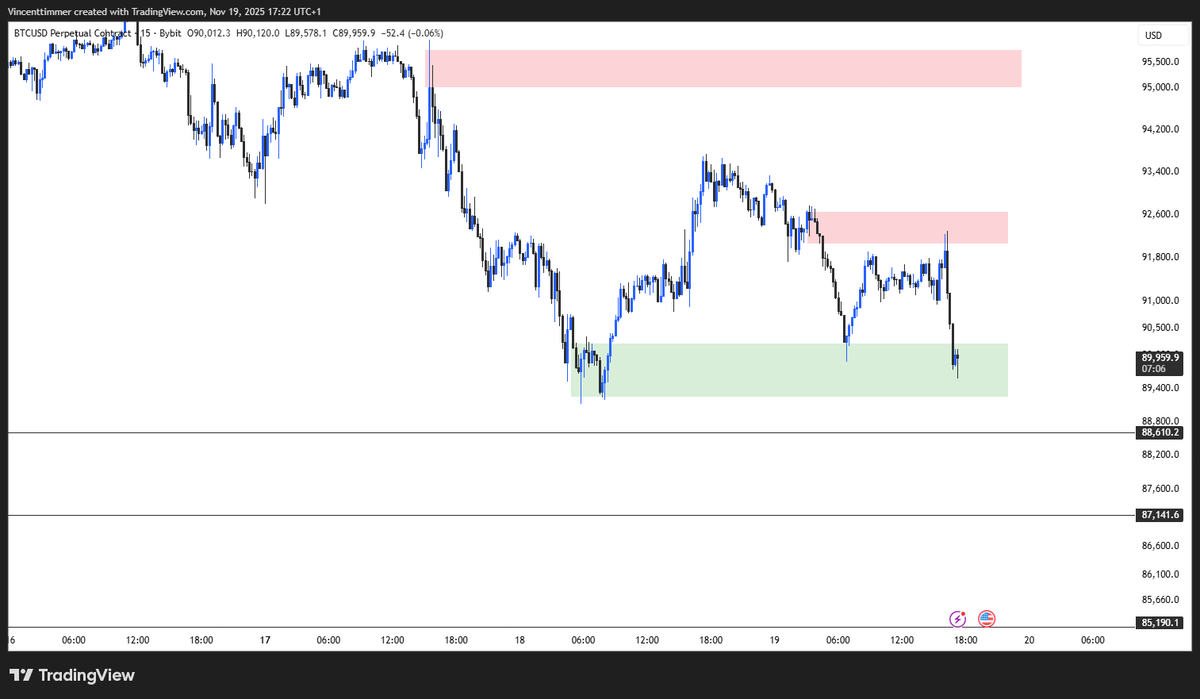Select the 89,959.9 current price label
The height and width of the screenshot is (699, 1200).
[x=1160, y=357]
